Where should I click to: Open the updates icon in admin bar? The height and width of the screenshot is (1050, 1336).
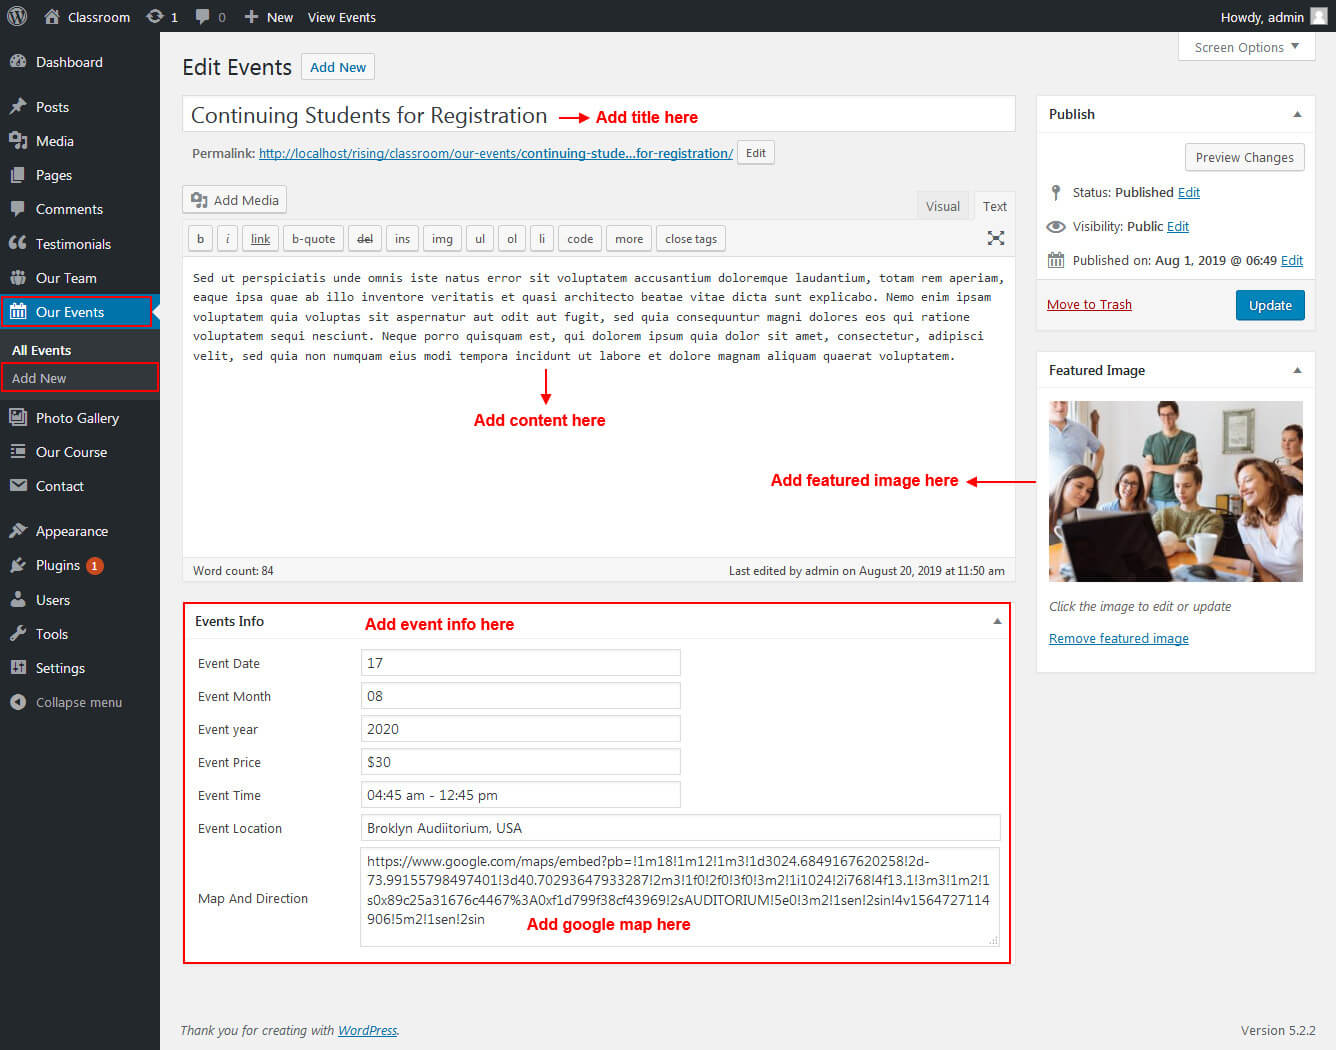(156, 17)
